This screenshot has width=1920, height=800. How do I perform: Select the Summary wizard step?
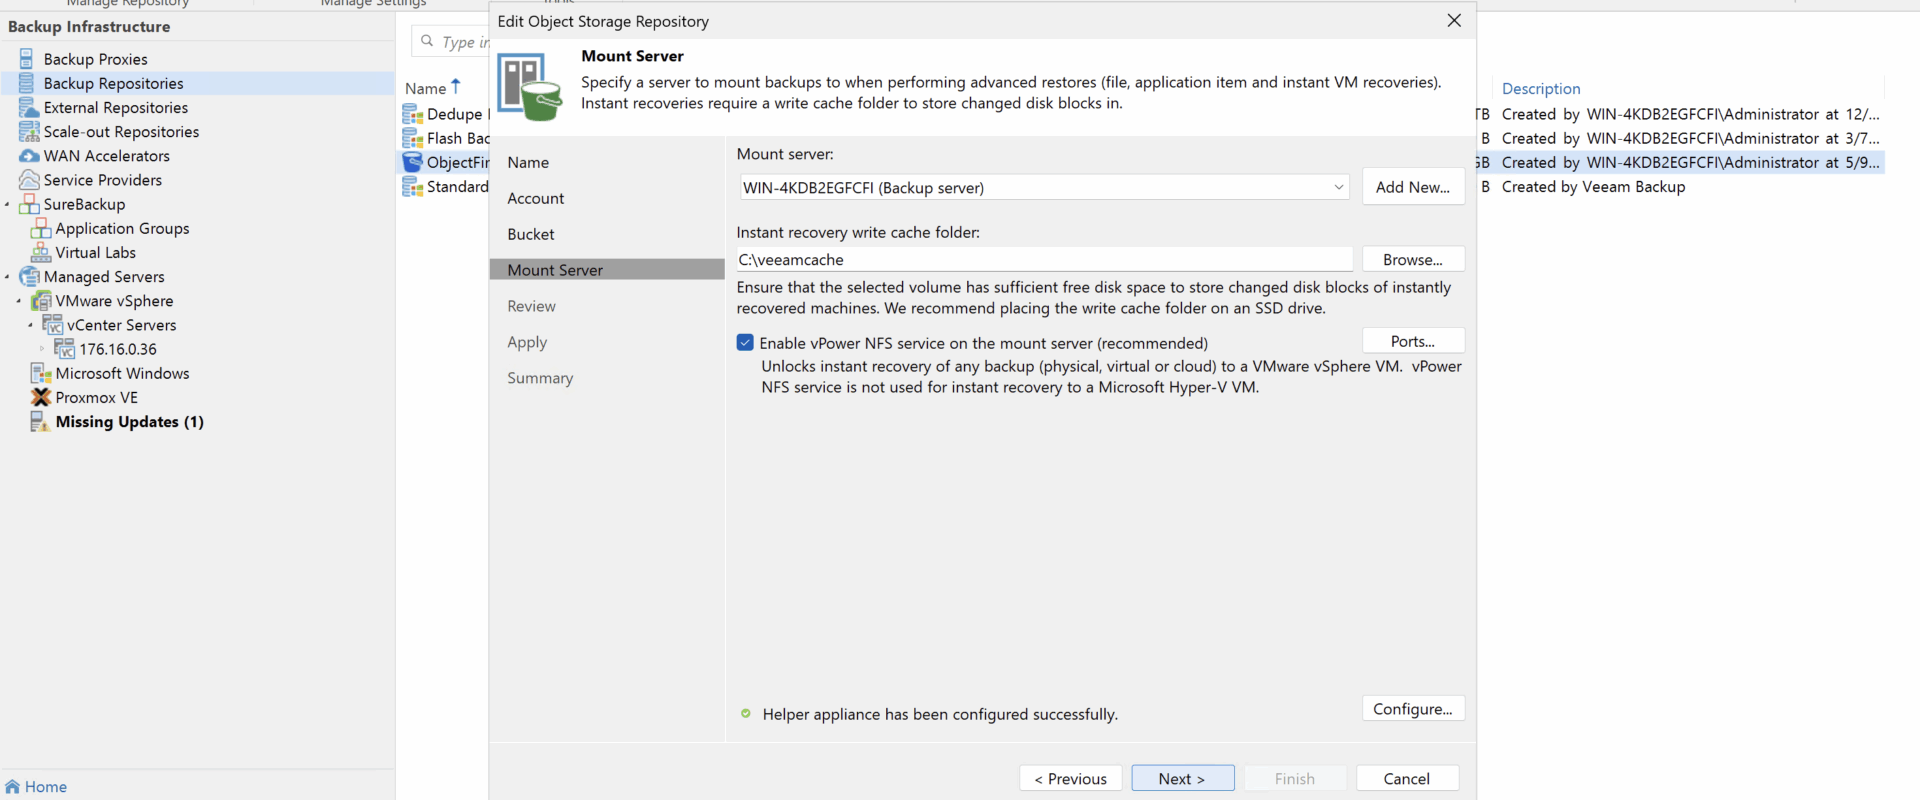tap(540, 378)
